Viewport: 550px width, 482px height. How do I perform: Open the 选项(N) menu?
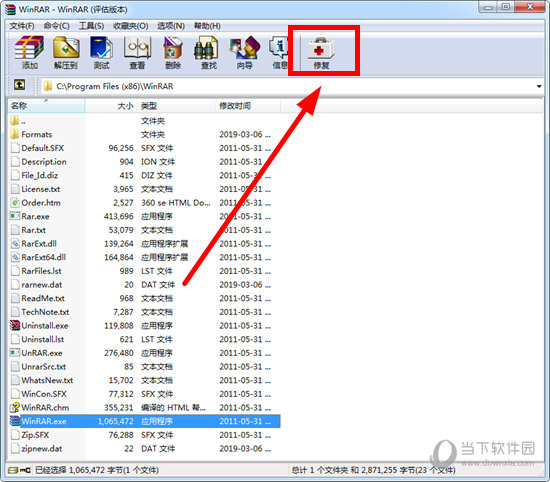click(171, 26)
